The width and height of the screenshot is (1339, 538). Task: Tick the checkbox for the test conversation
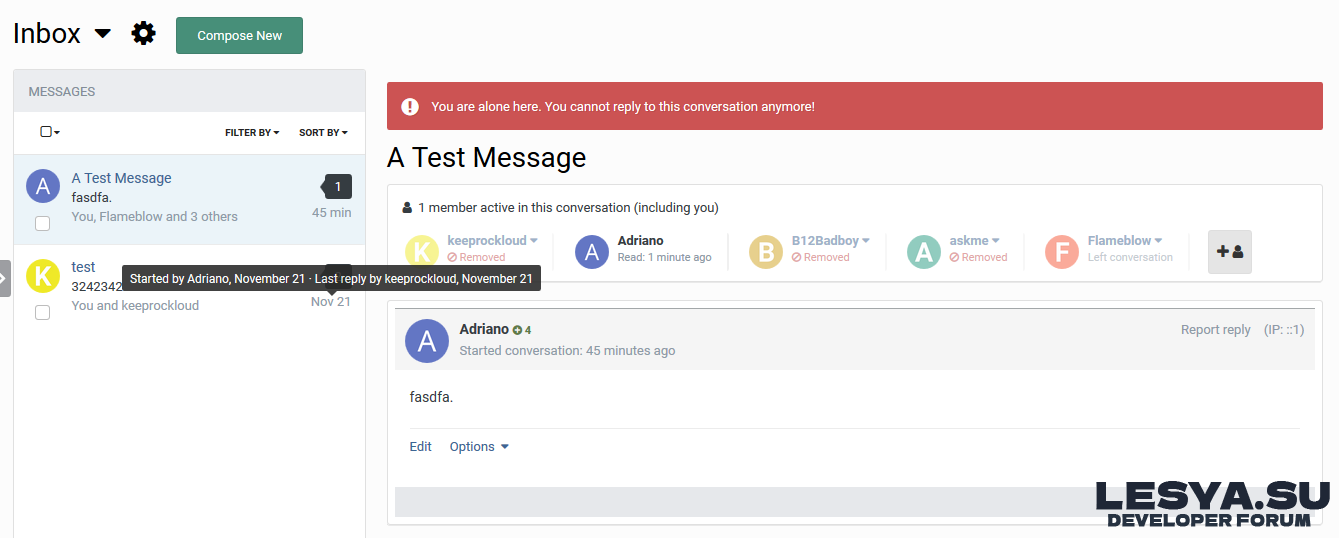click(x=43, y=313)
